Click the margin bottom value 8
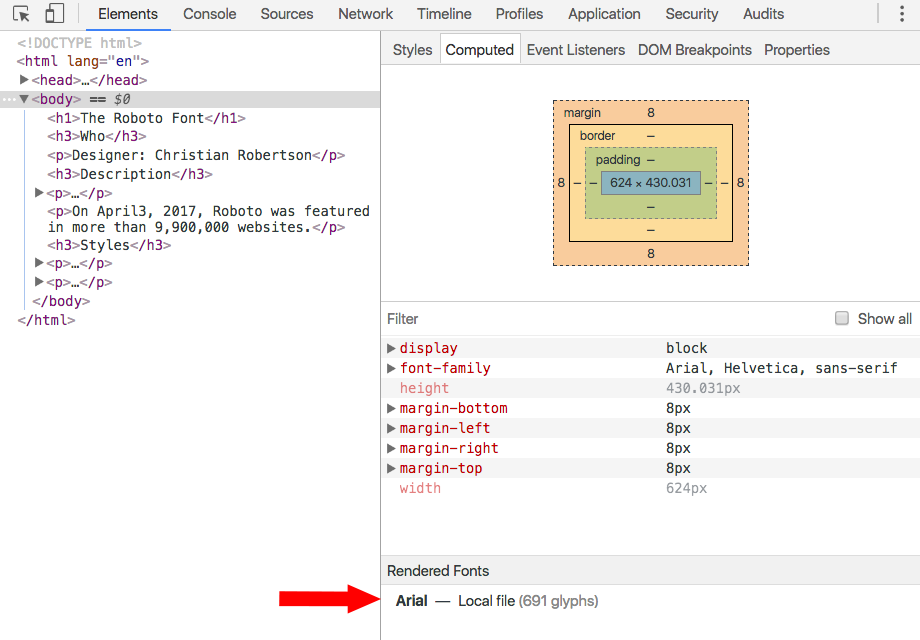920x640 pixels. point(651,253)
